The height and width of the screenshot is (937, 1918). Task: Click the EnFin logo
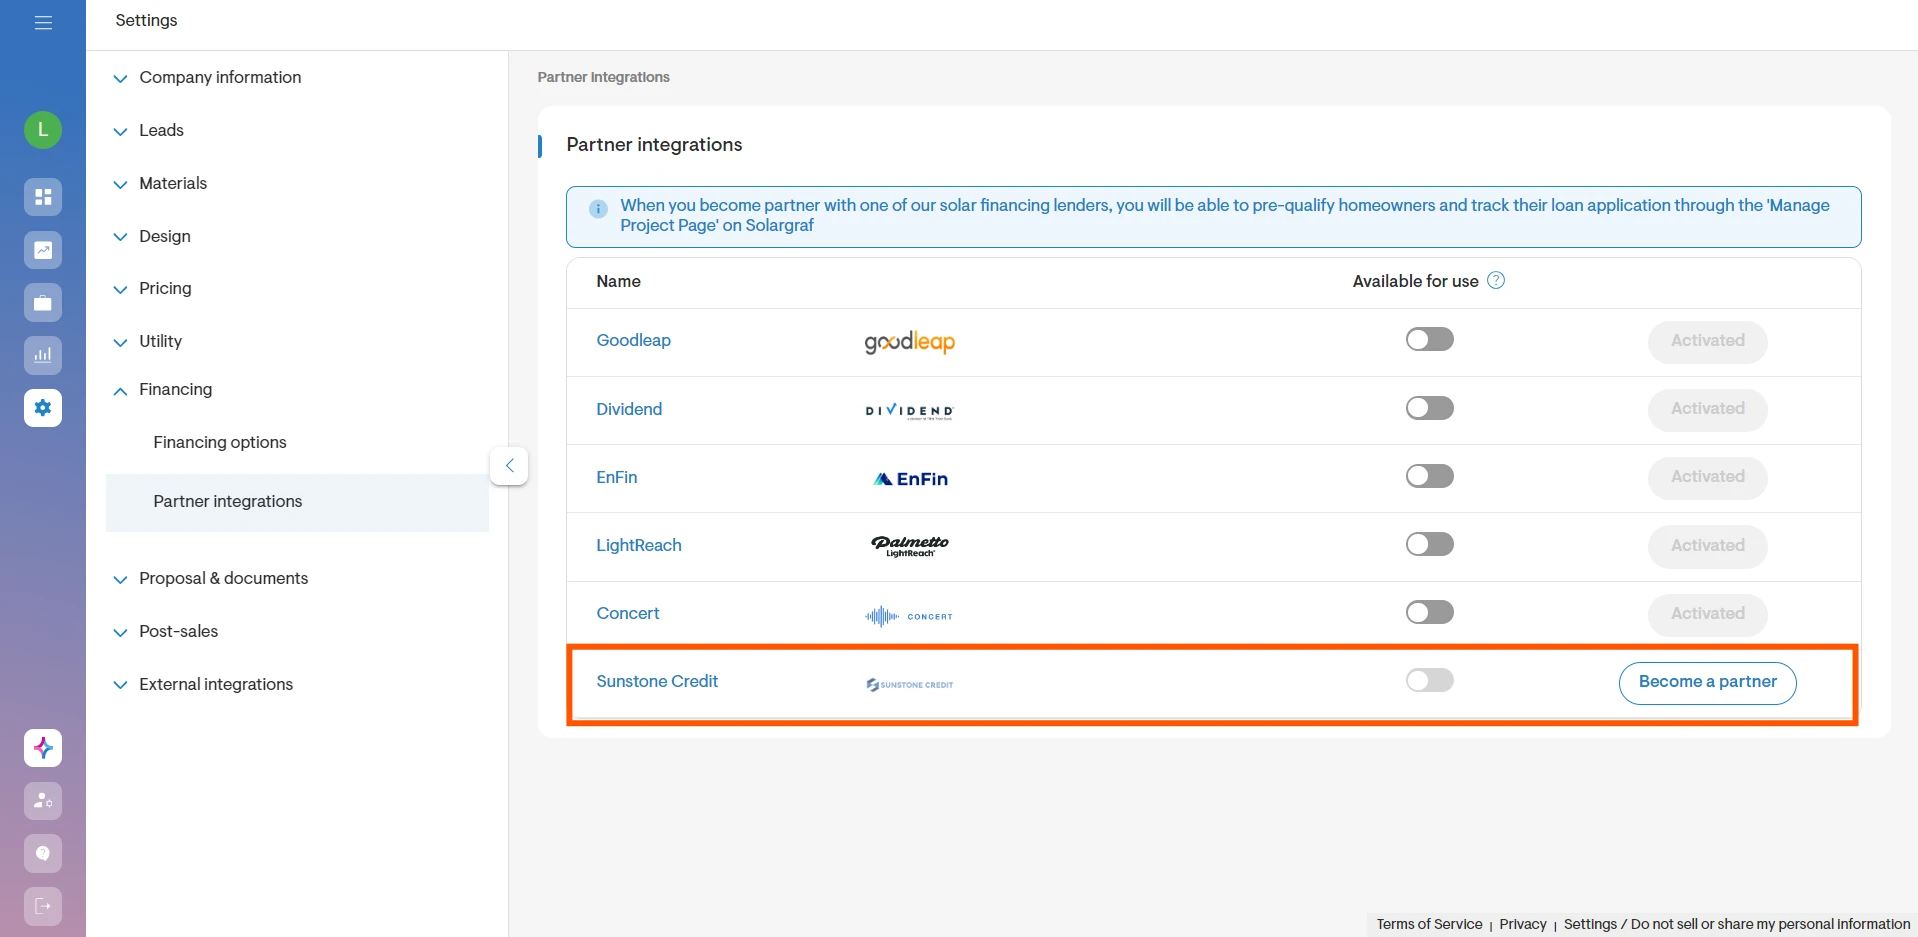tap(910, 479)
